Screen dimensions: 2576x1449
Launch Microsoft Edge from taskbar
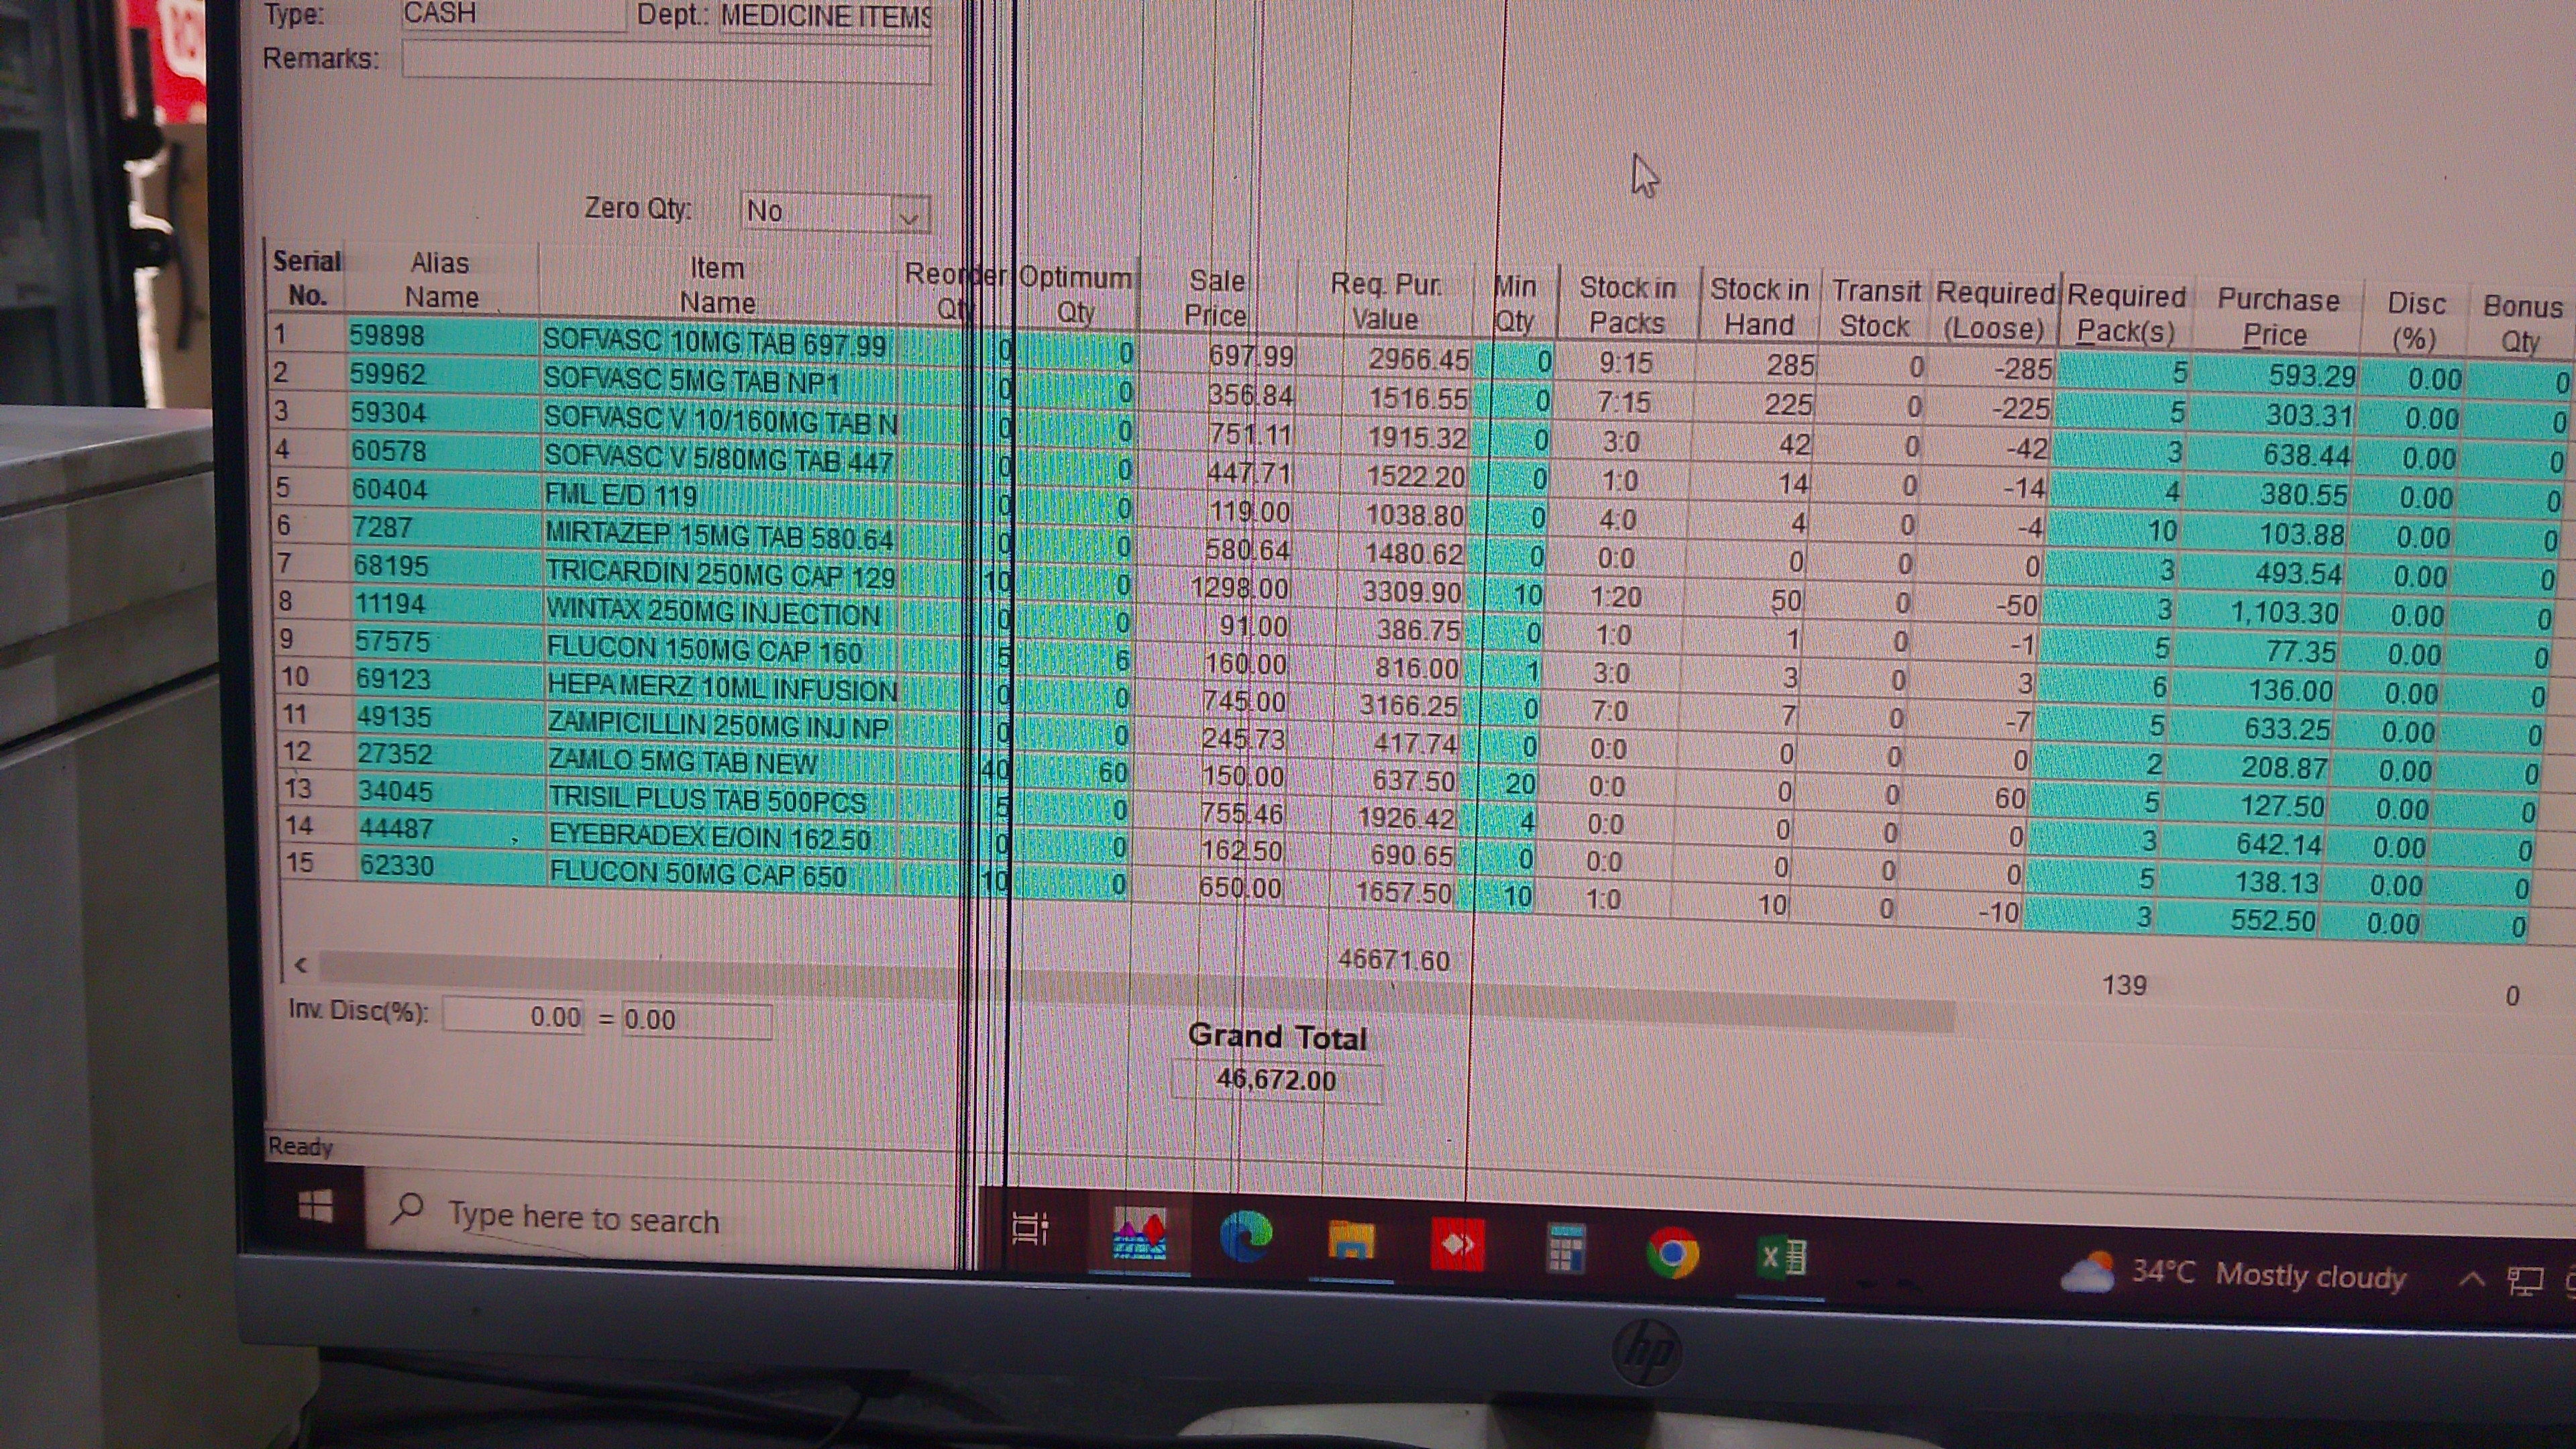point(1245,1238)
